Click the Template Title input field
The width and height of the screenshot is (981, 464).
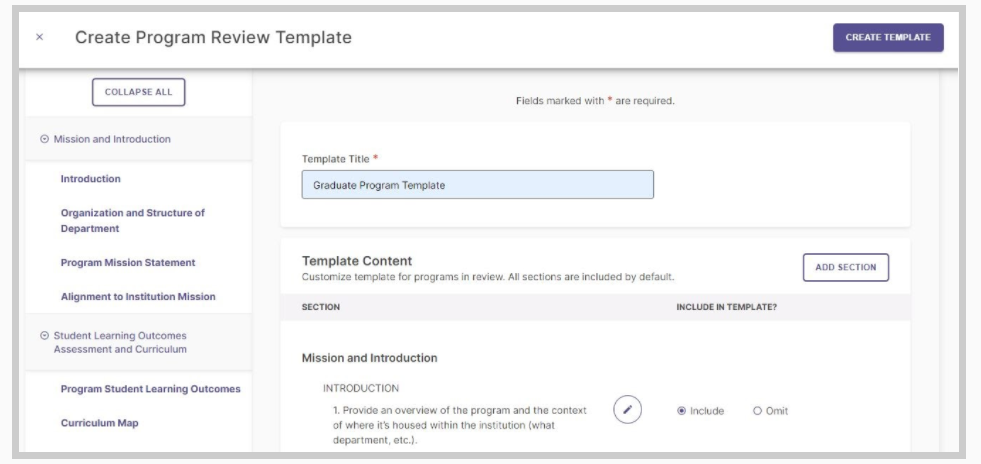(x=477, y=184)
